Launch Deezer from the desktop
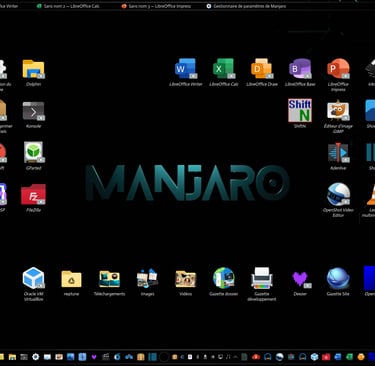This screenshot has height=366, width=375. [300, 279]
